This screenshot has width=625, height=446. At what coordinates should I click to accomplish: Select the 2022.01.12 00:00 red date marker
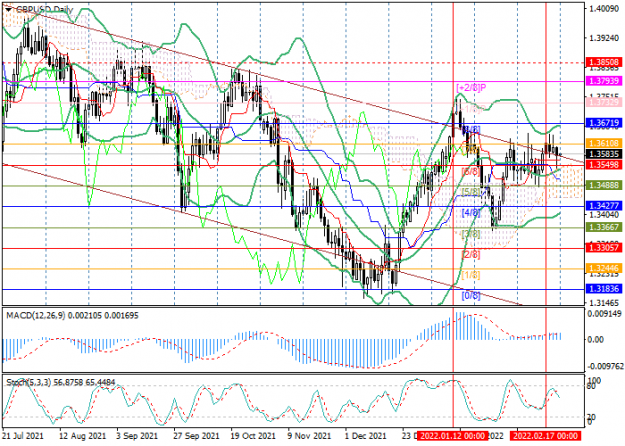click(453, 436)
